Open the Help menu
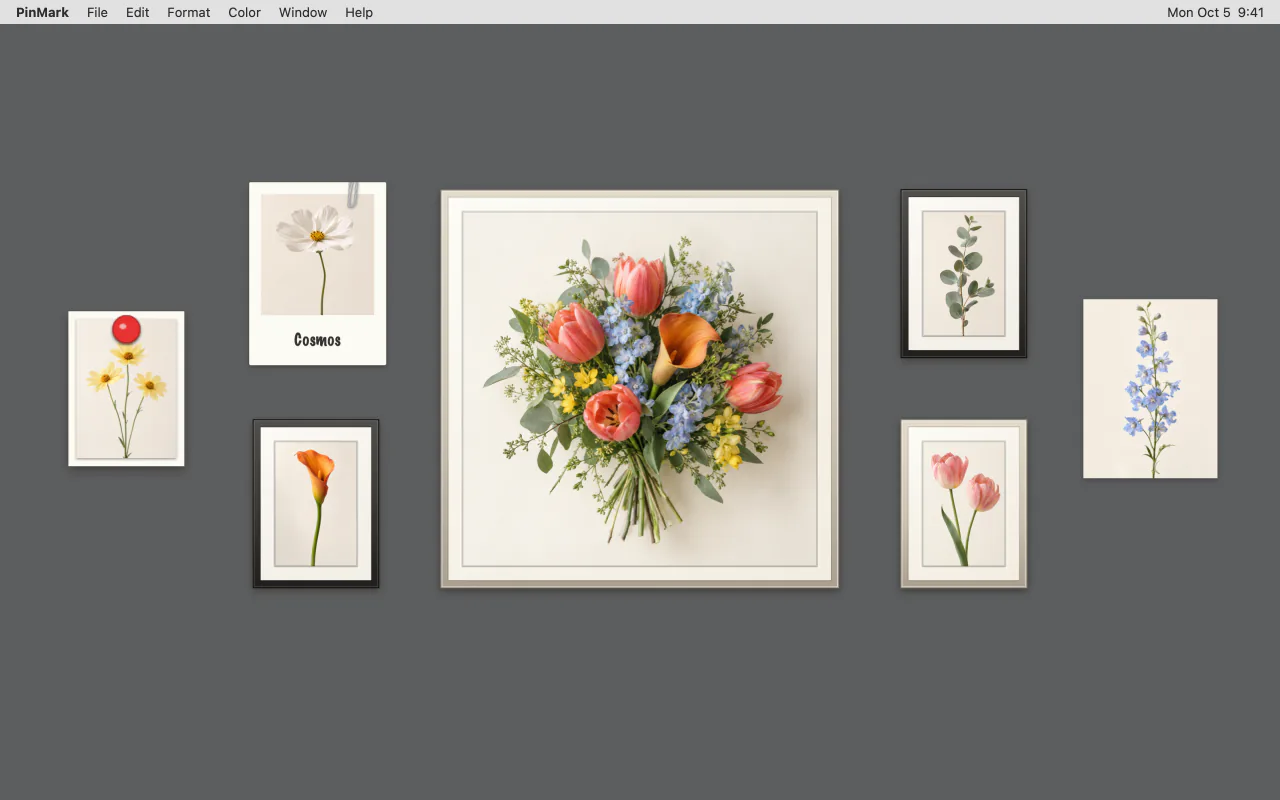This screenshot has height=800, width=1280. (x=359, y=12)
